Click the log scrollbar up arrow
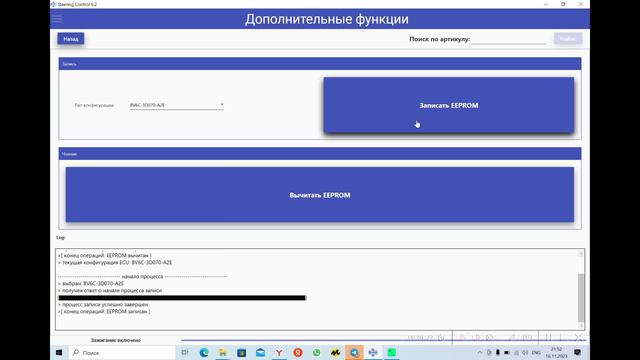 (x=581, y=254)
